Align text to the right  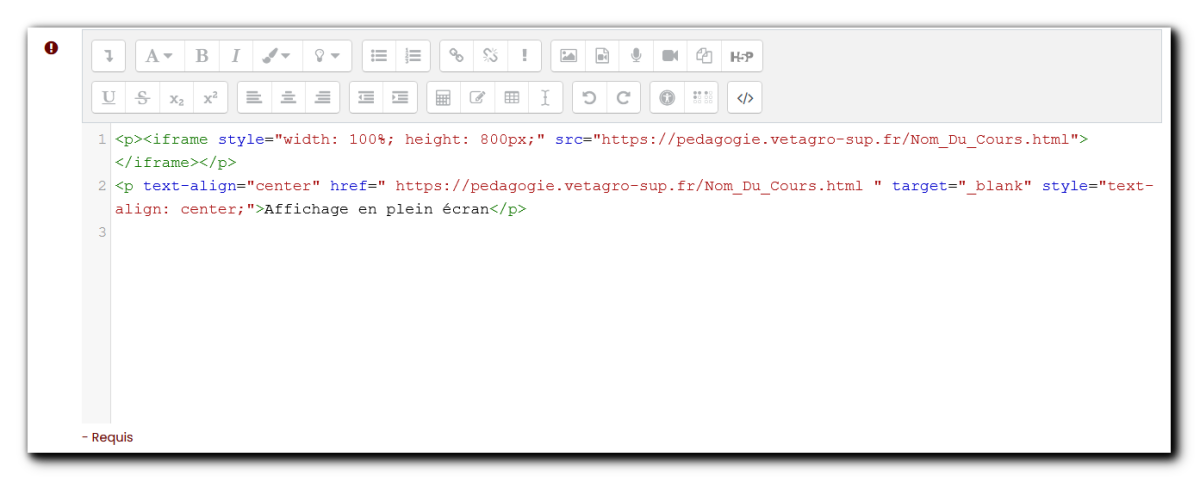click(x=322, y=97)
